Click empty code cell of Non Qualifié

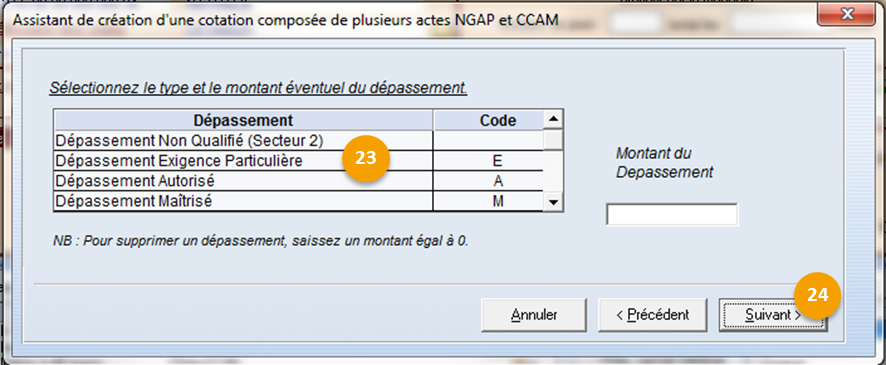point(489,140)
